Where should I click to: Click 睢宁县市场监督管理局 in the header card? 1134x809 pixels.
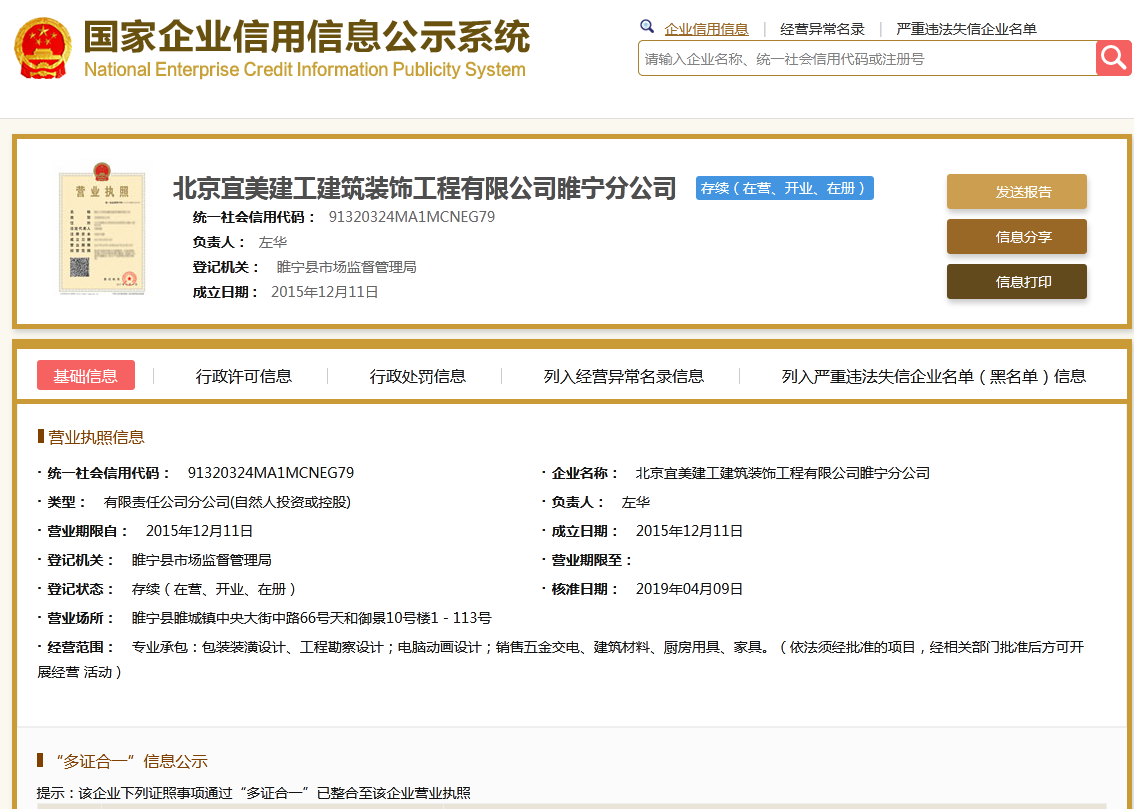pyautogui.click(x=346, y=267)
